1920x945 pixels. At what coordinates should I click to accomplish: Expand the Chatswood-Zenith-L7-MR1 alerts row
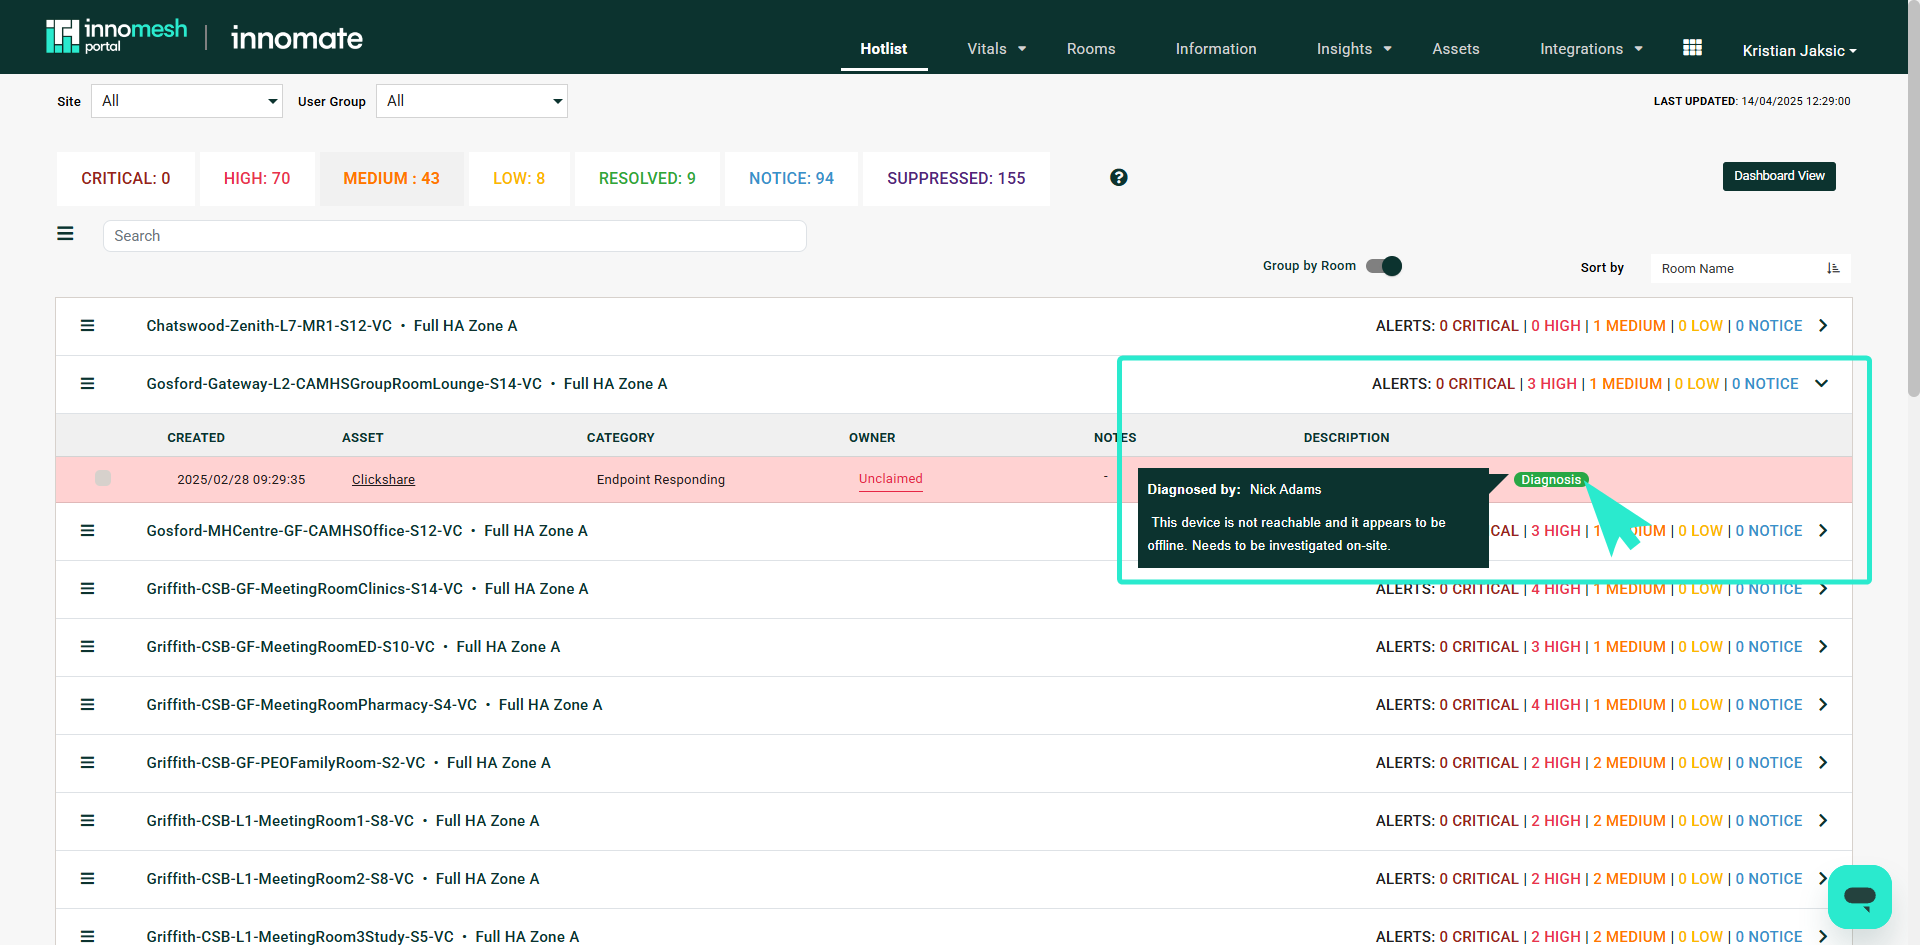1824,325
